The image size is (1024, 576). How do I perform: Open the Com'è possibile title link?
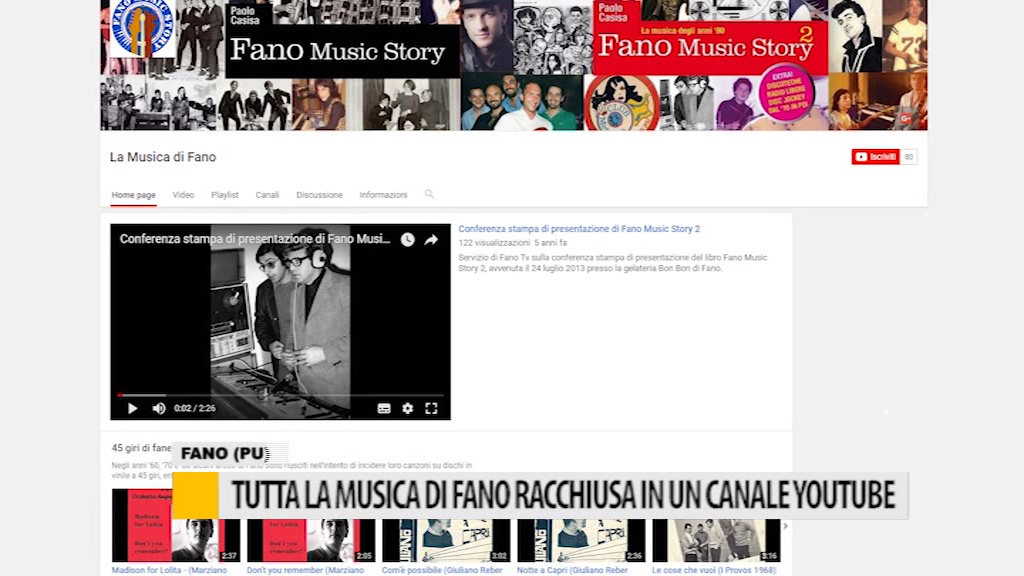click(442, 570)
